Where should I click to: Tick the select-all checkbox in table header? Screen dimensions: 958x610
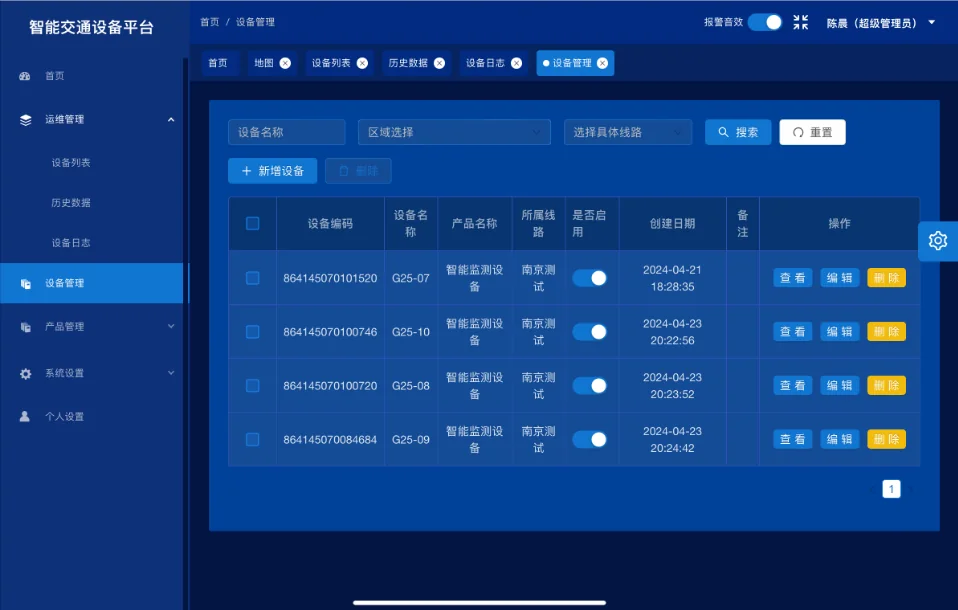(x=252, y=224)
